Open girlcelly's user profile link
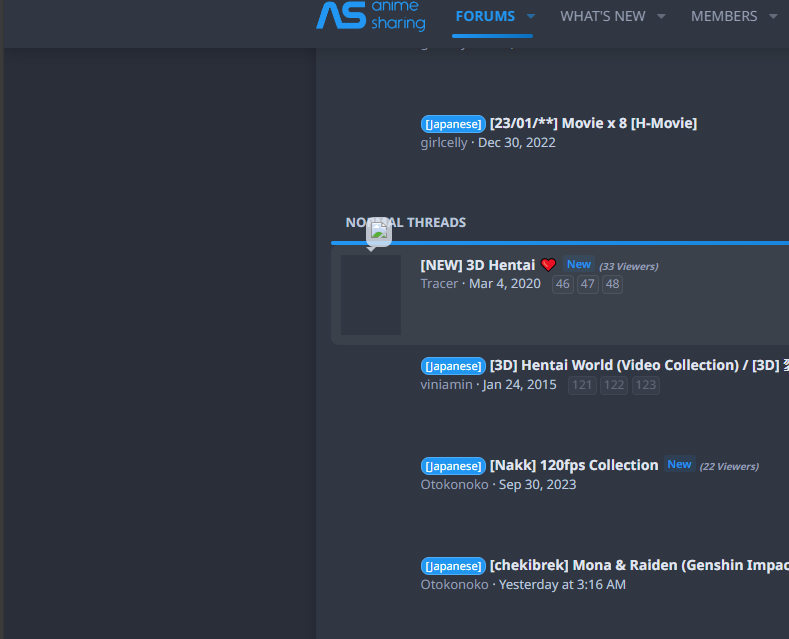 (443, 143)
